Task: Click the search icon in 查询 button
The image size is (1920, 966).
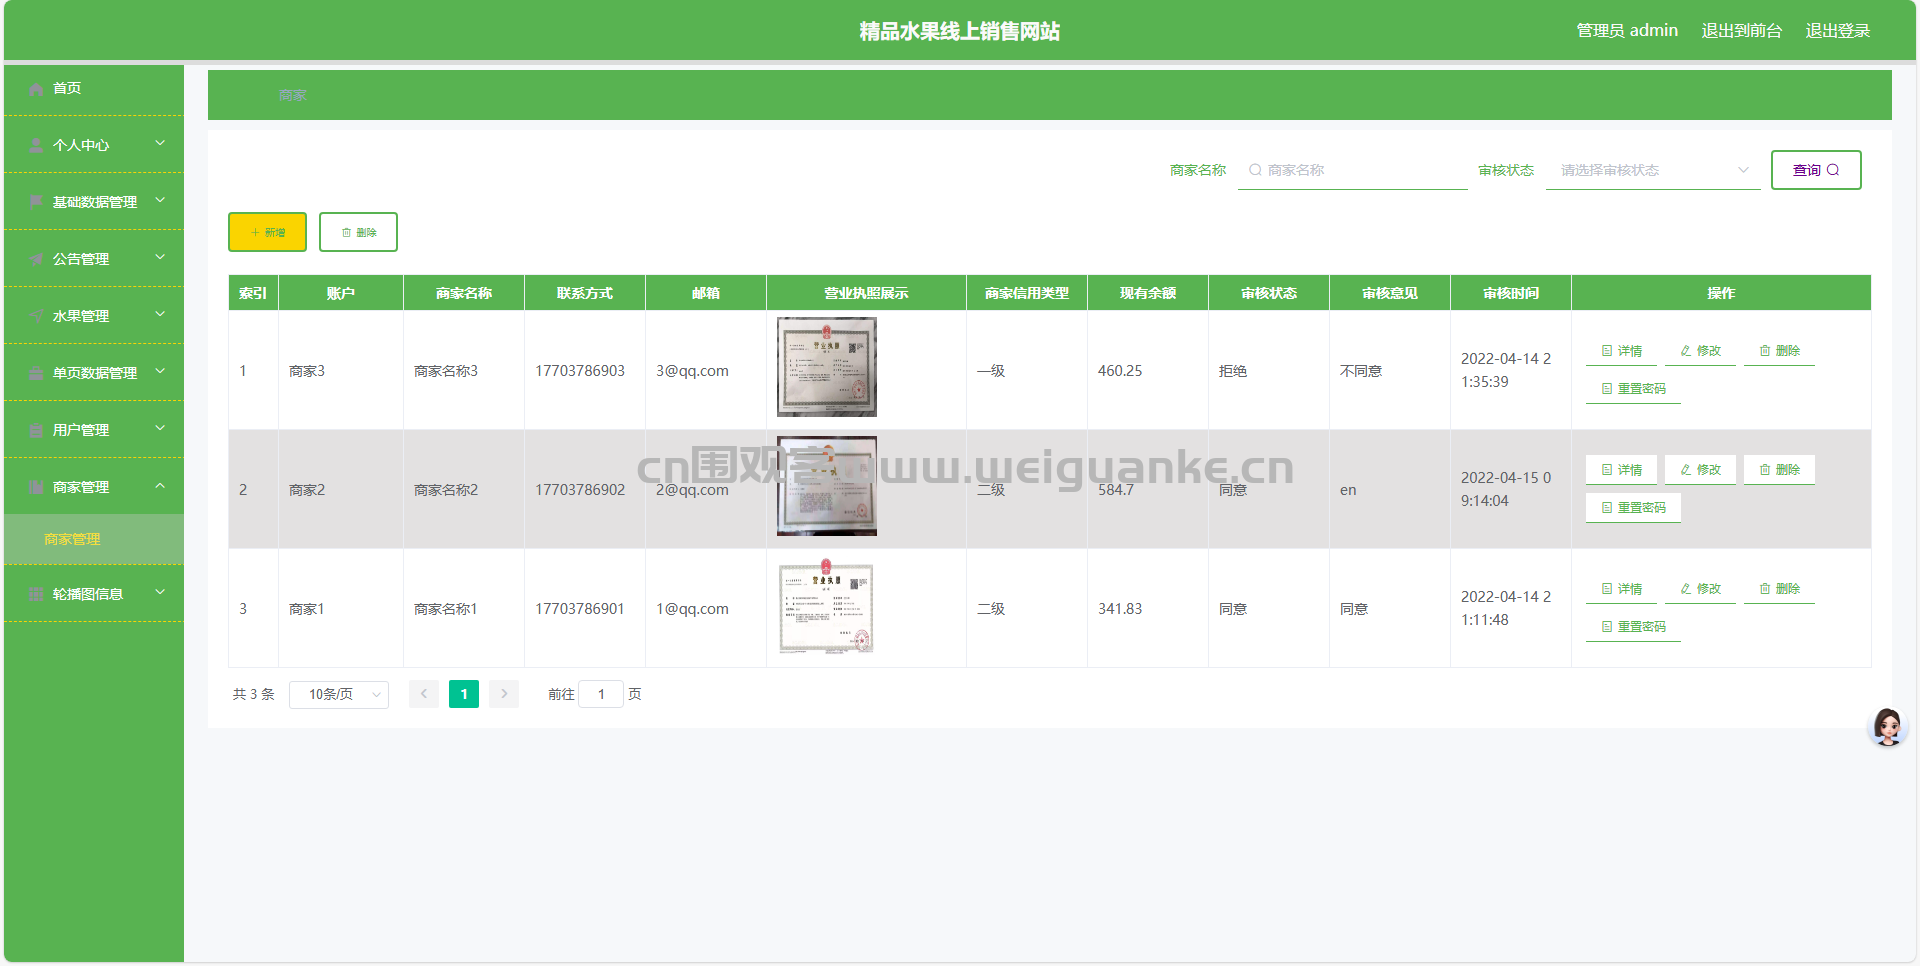Action: 1833,170
